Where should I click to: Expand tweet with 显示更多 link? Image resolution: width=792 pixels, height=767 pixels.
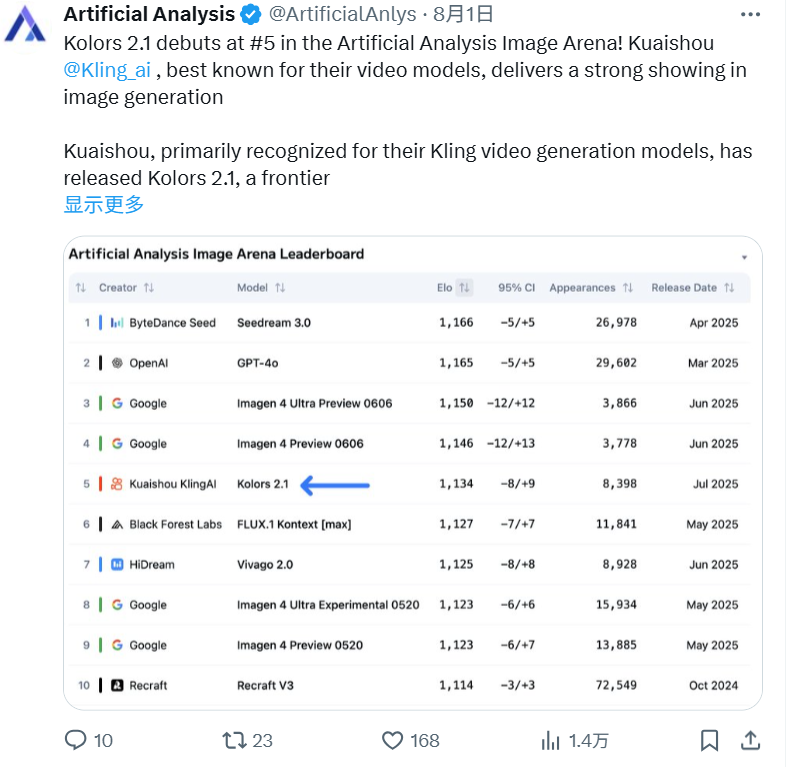[x=104, y=204]
